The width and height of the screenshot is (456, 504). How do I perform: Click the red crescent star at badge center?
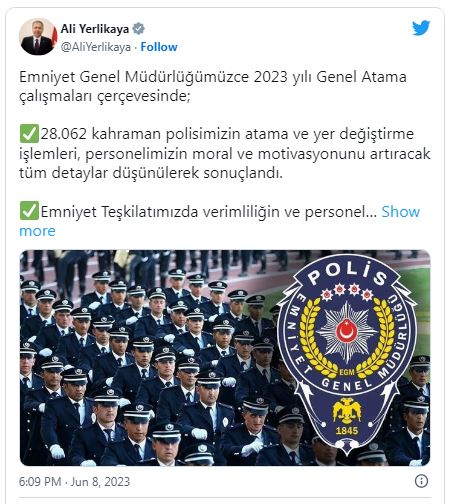(347, 332)
